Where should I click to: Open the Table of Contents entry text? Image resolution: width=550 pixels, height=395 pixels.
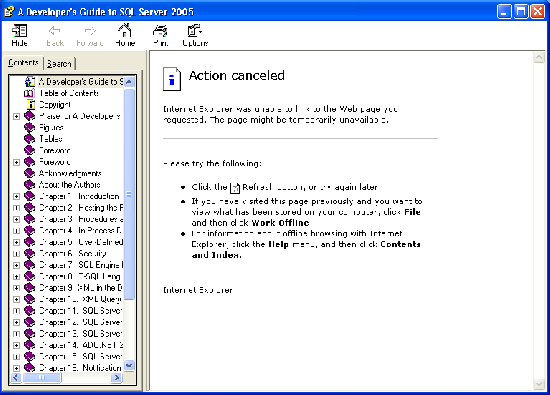69,93
